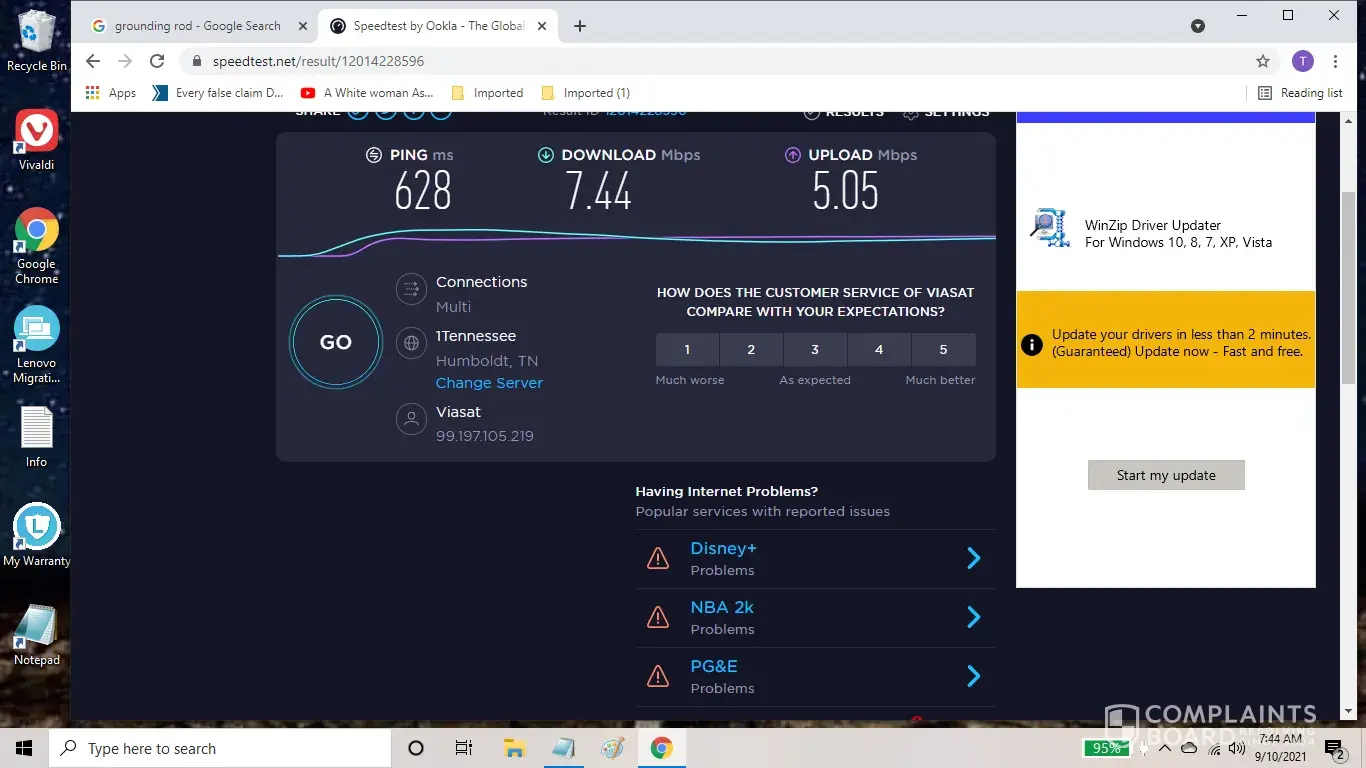Open Reading list in bookmarks bar
The height and width of the screenshot is (768, 1366).
(1299, 93)
